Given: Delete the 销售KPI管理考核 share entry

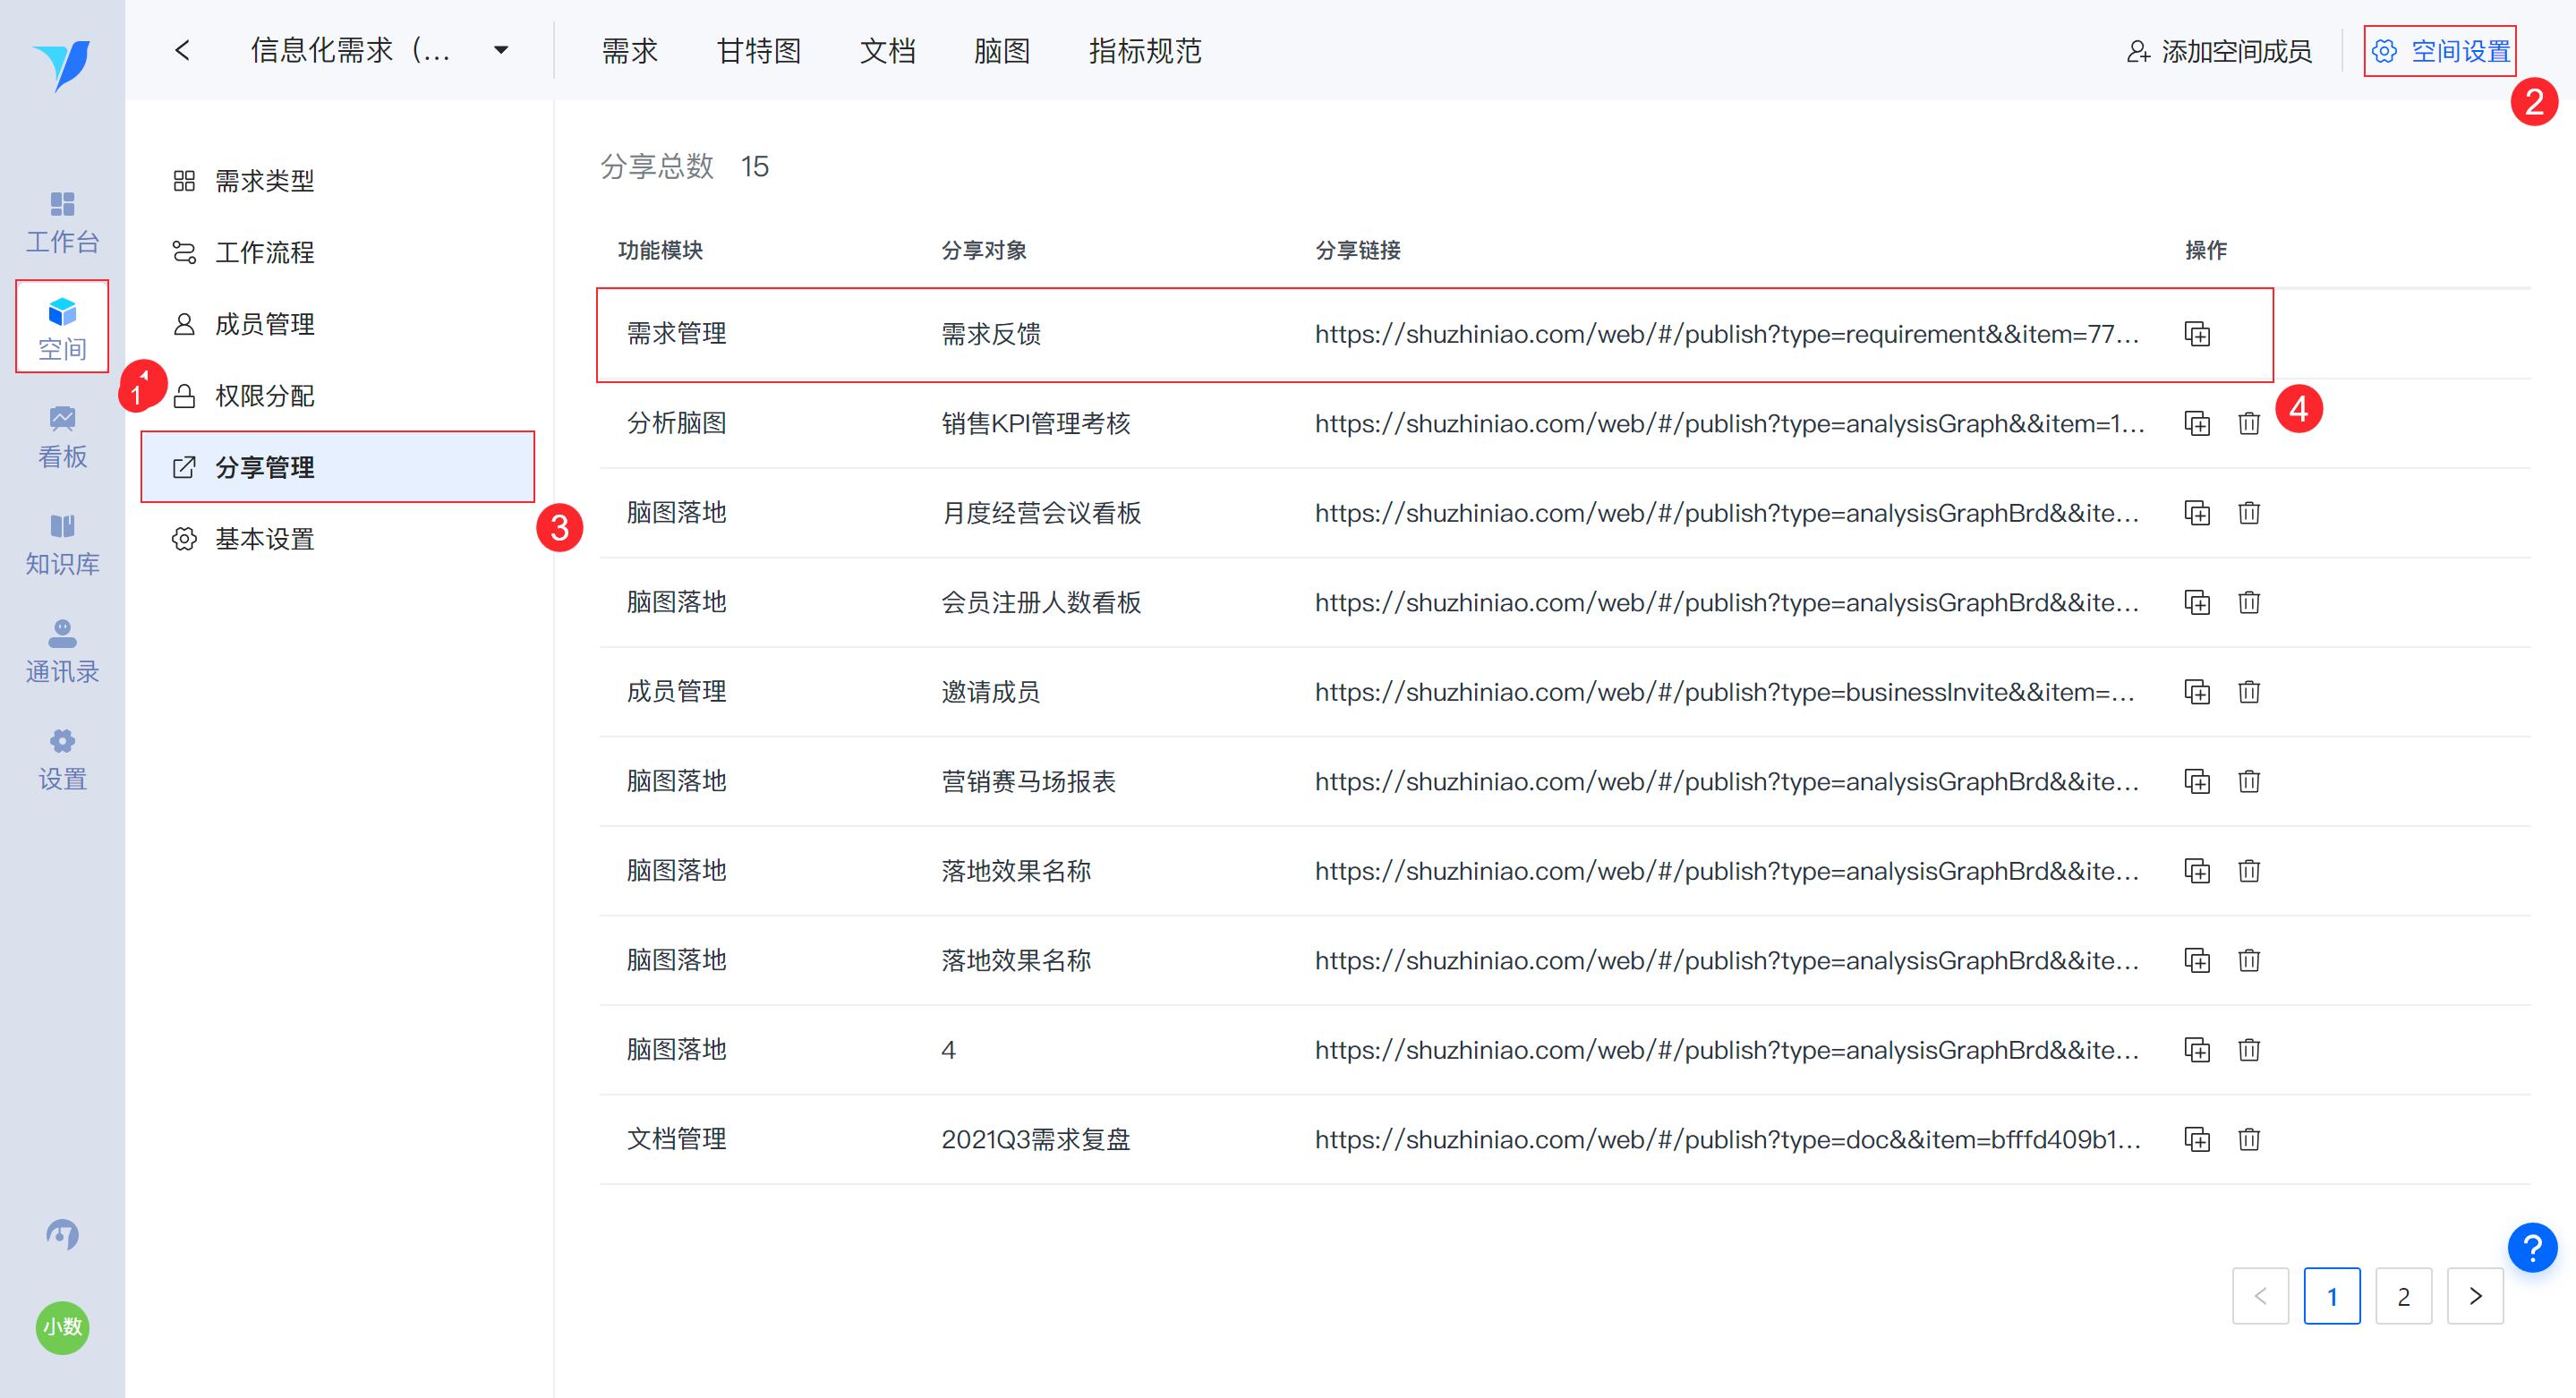Looking at the screenshot, I should (x=2248, y=423).
